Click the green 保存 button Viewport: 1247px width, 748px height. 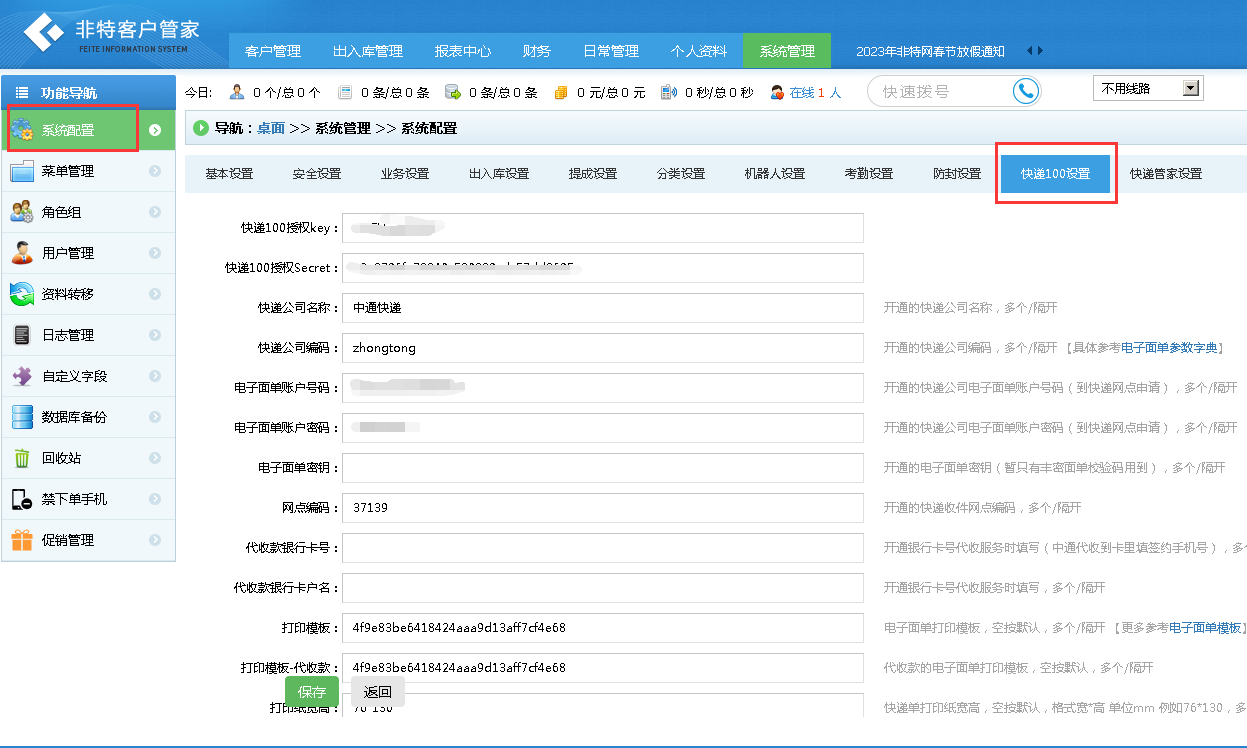click(312, 692)
